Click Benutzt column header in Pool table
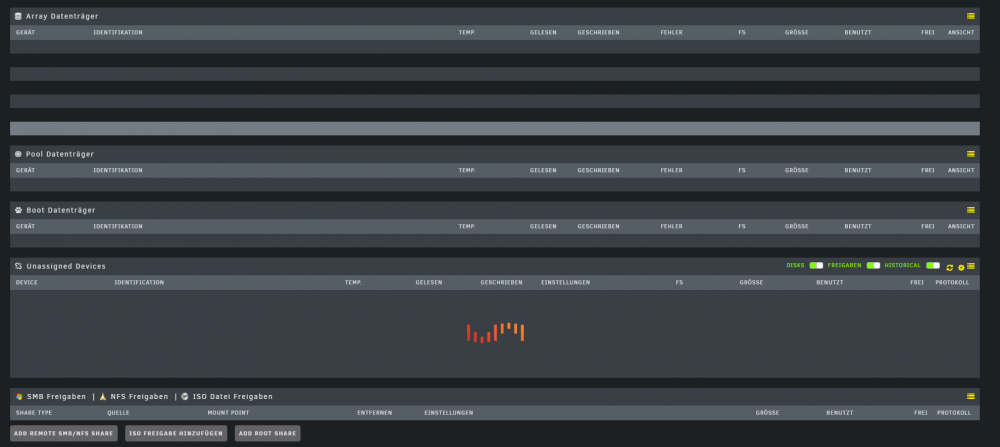This screenshot has height=447, width=1000. [x=858, y=170]
